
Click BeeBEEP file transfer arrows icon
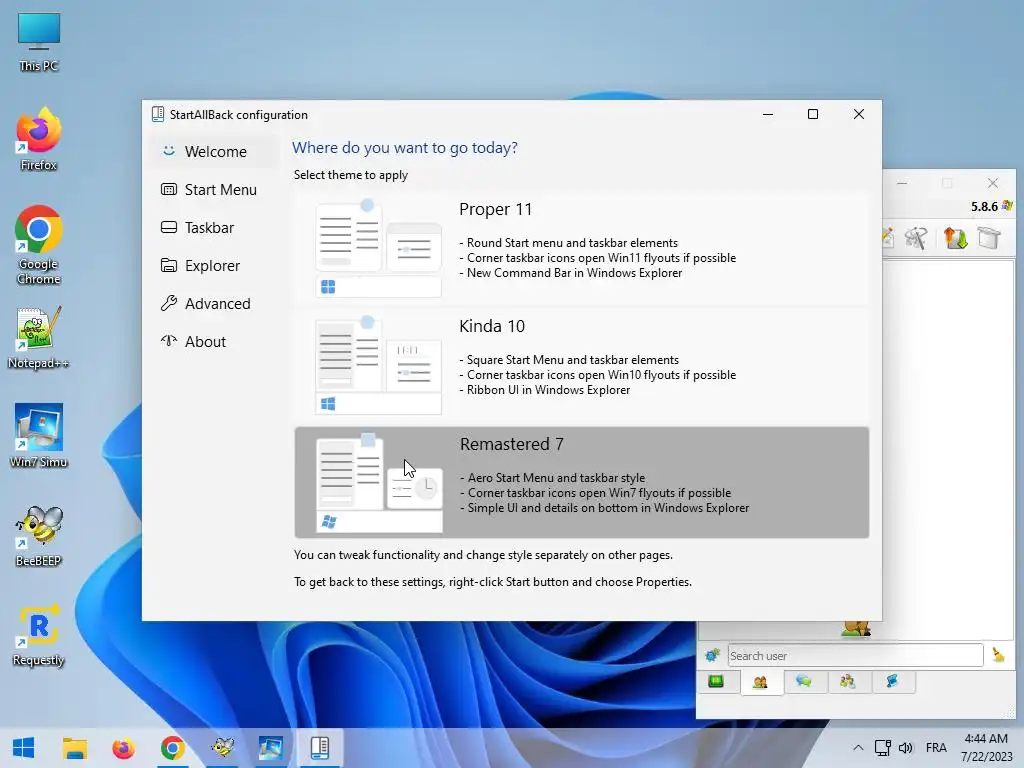(955, 238)
